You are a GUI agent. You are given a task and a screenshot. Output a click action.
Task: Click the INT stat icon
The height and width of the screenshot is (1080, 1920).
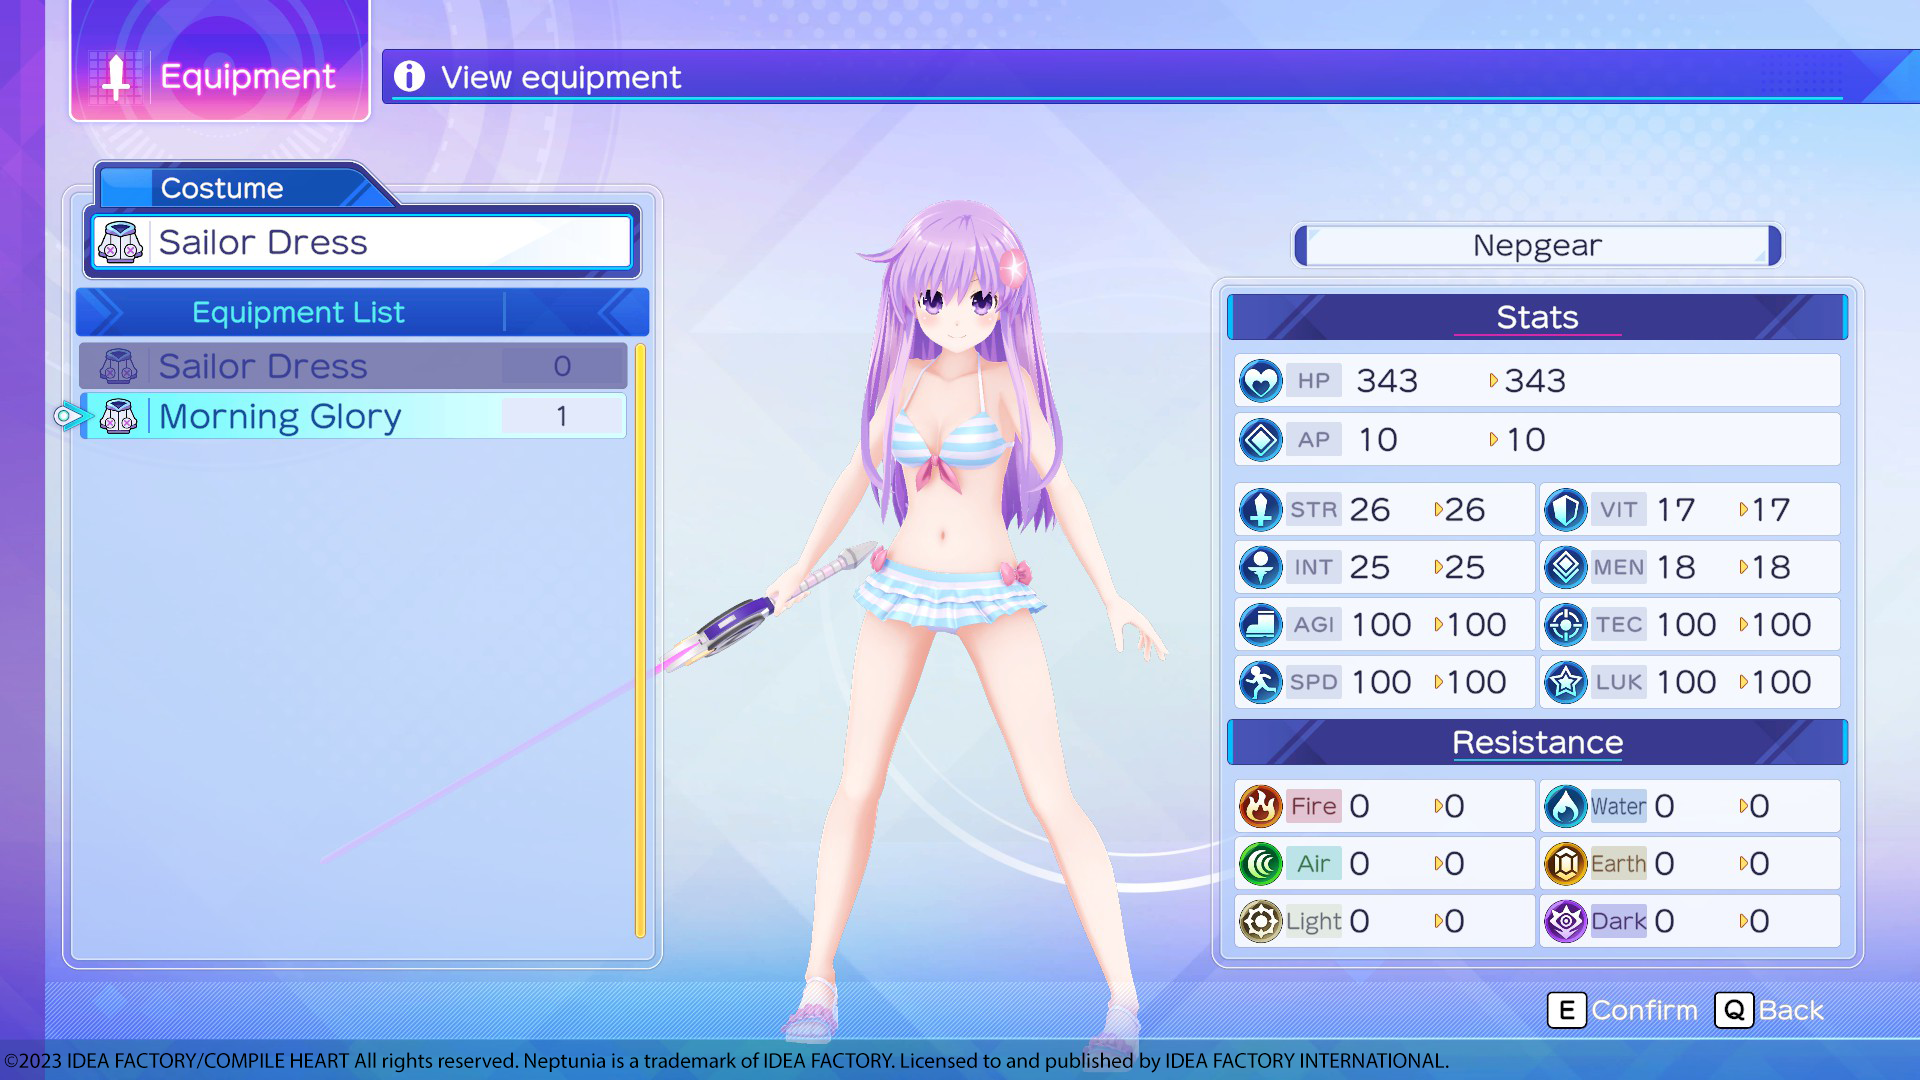point(1260,568)
